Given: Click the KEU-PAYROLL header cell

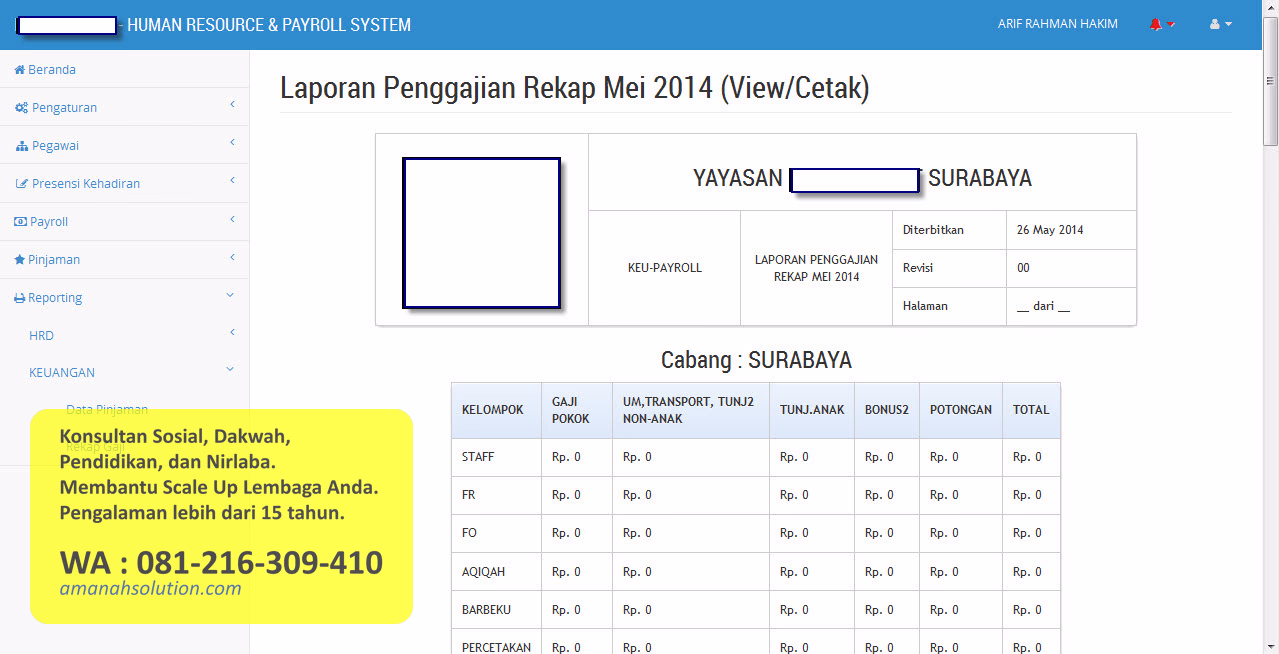Looking at the screenshot, I should 664,268.
